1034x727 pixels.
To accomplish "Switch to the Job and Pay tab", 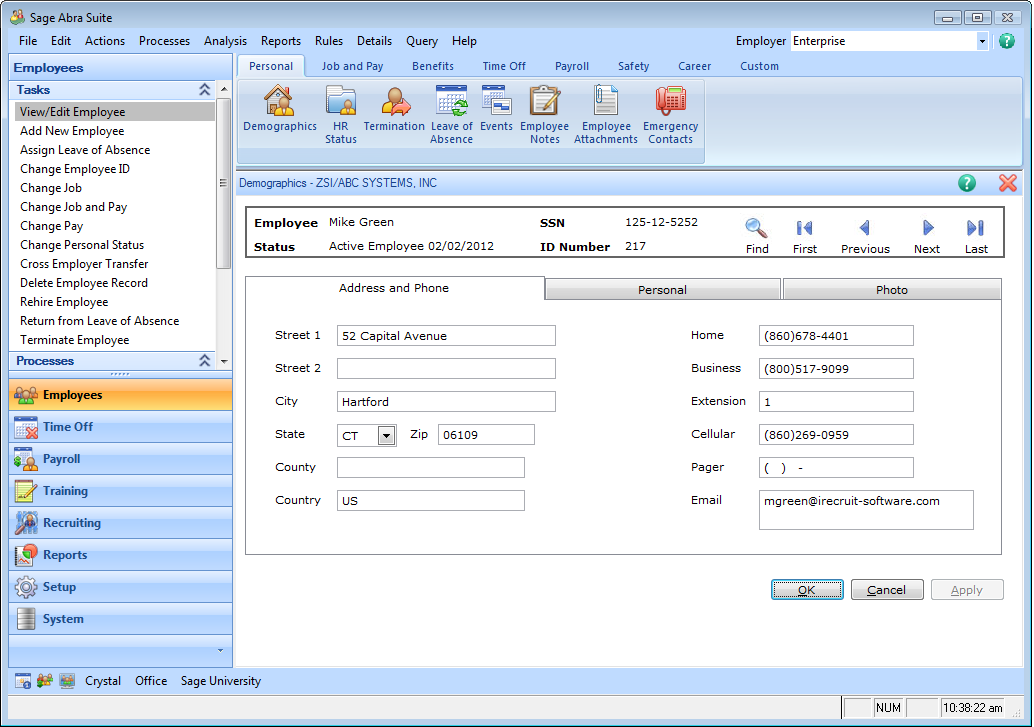I will 352,66.
